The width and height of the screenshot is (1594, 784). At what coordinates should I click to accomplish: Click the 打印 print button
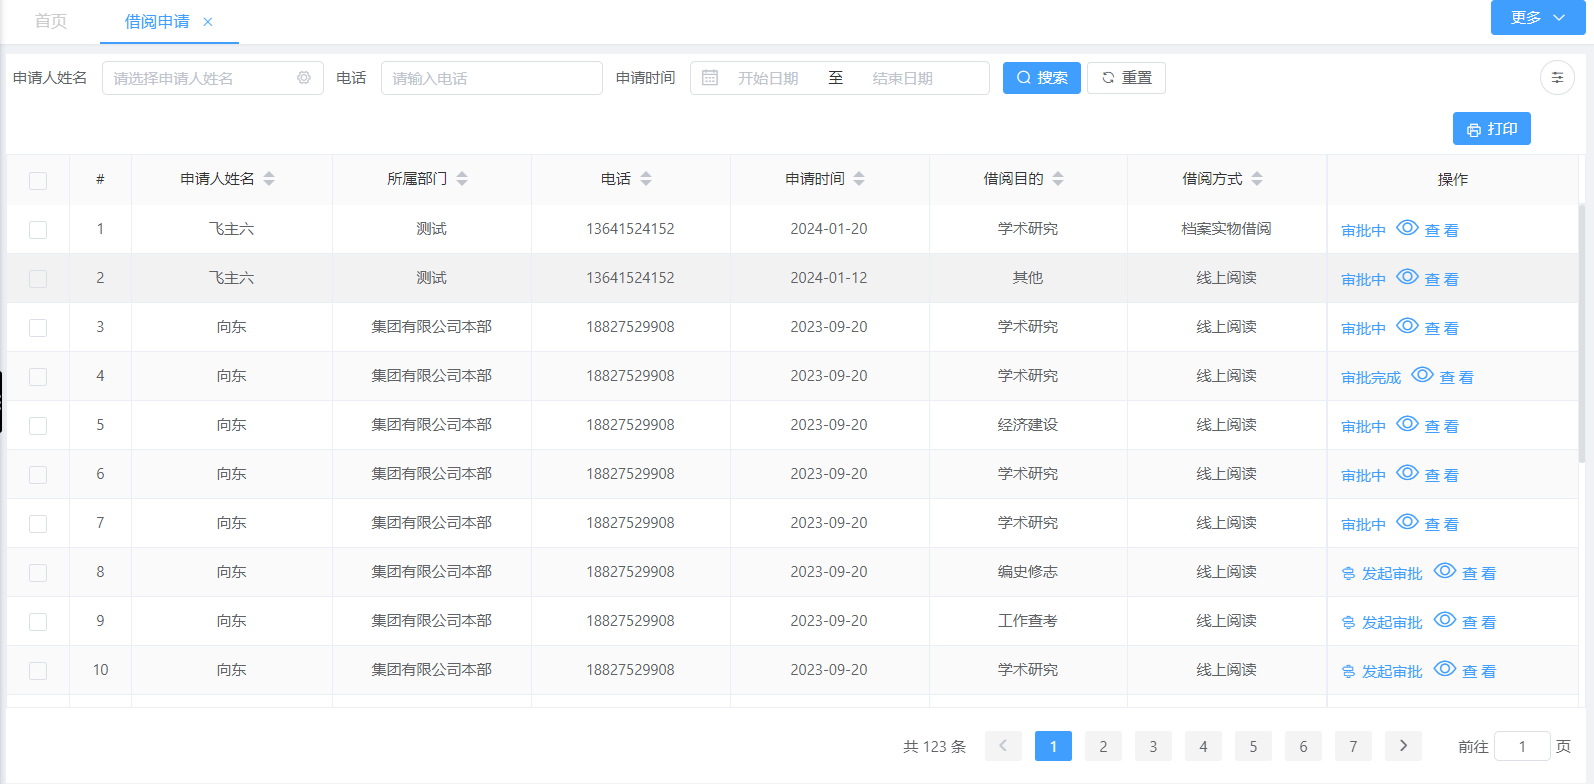coord(1492,129)
